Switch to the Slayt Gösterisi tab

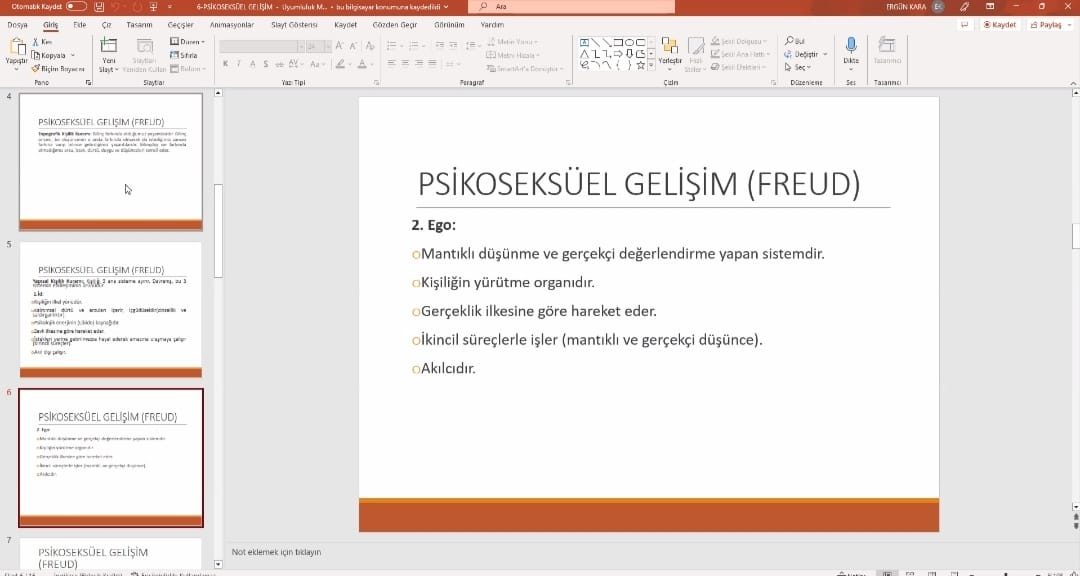pyautogui.click(x=294, y=25)
